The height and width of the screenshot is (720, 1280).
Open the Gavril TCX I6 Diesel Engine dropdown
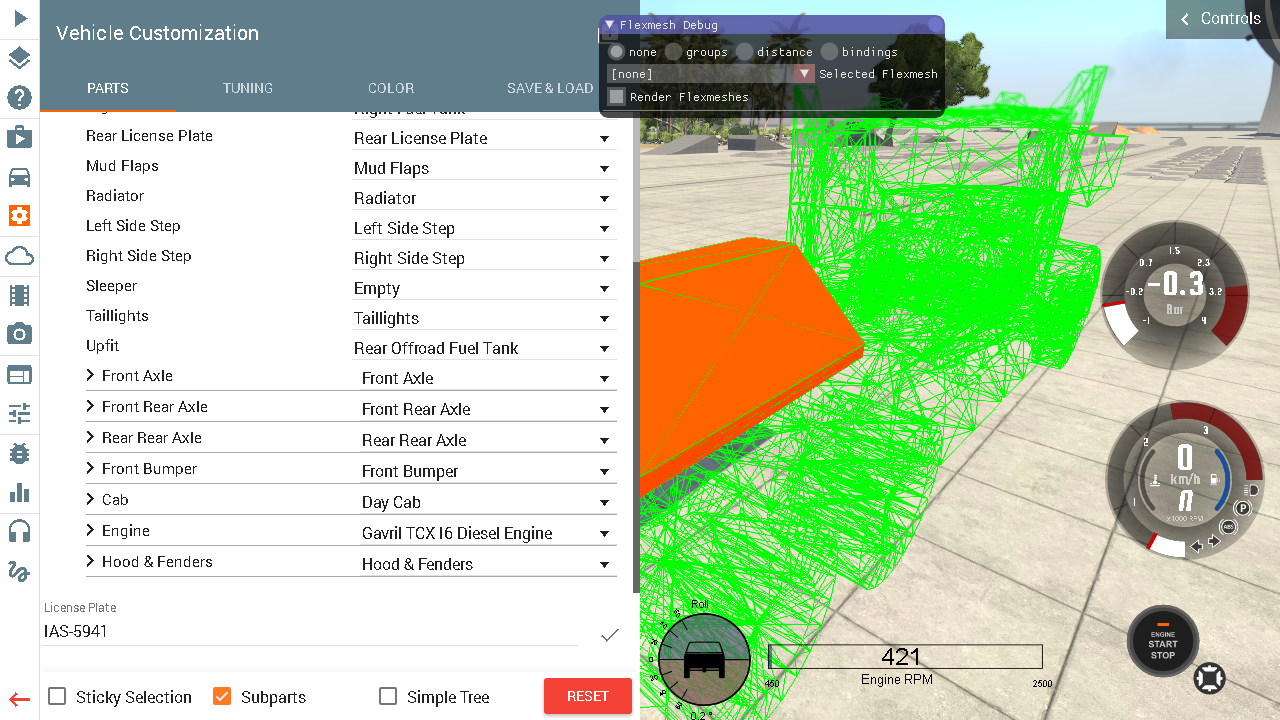click(x=488, y=533)
